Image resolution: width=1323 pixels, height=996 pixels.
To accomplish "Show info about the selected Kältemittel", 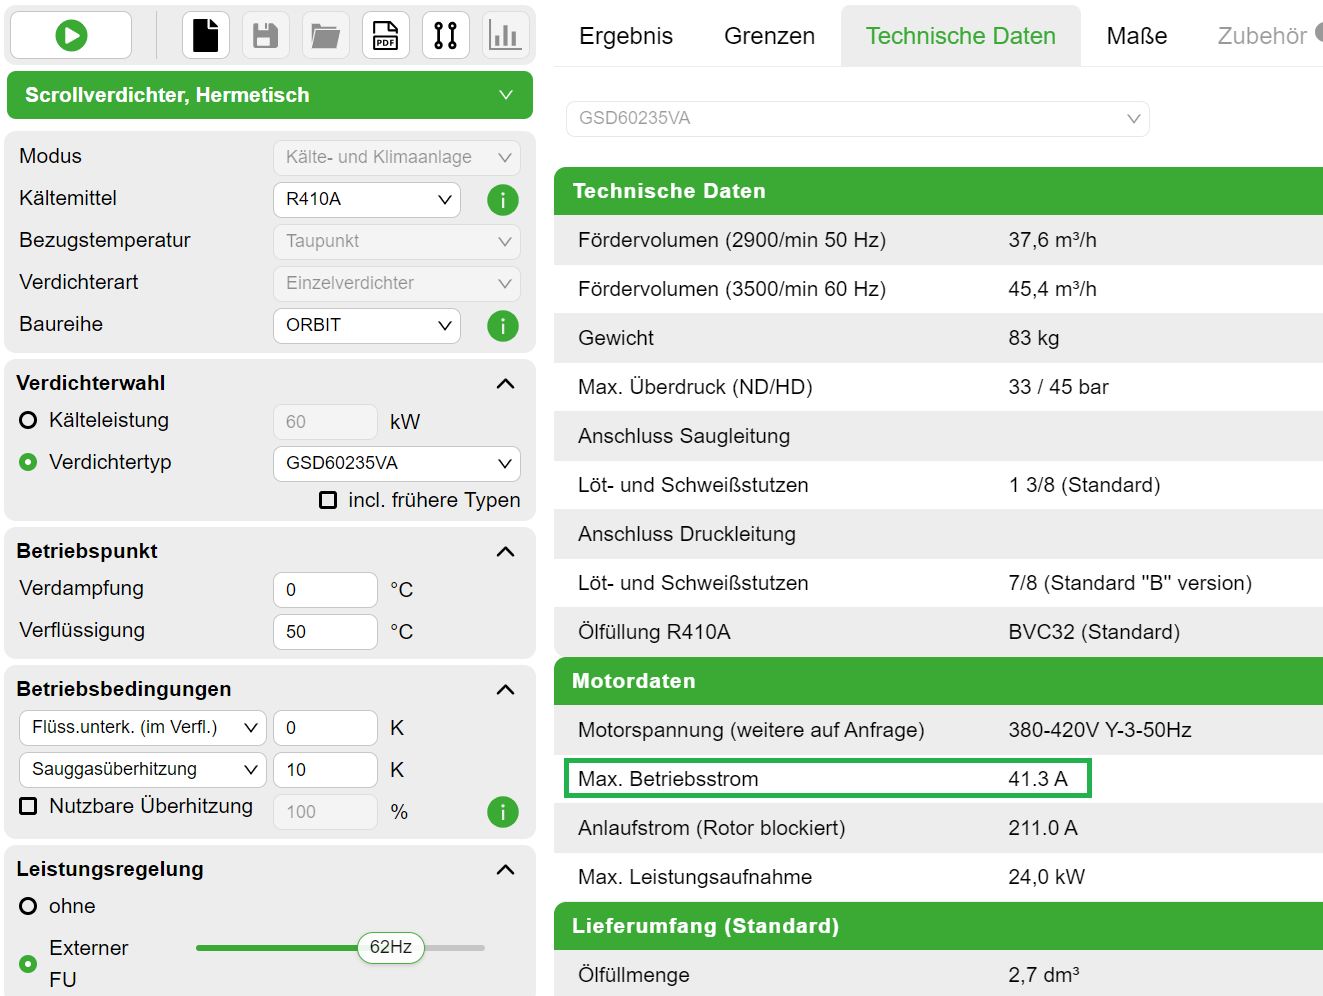I will click(502, 200).
